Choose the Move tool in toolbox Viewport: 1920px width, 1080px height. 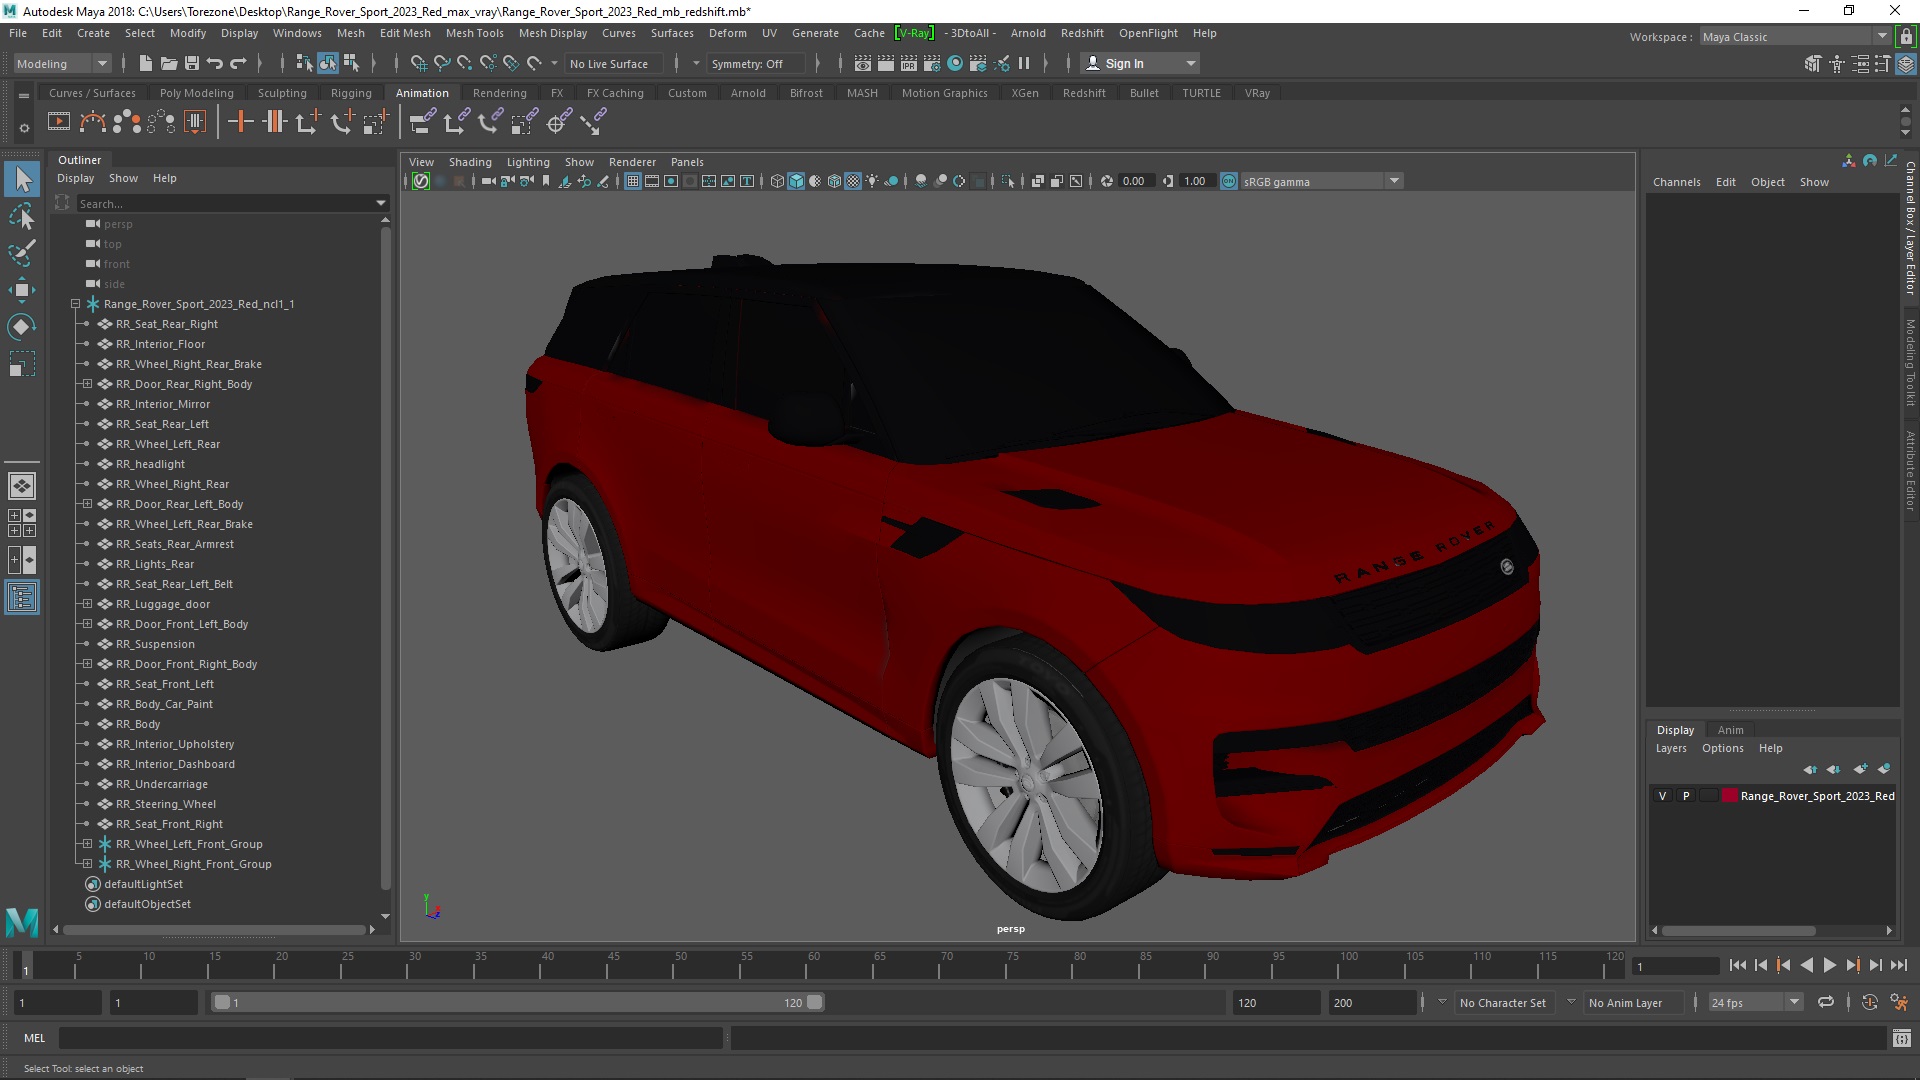click(22, 290)
